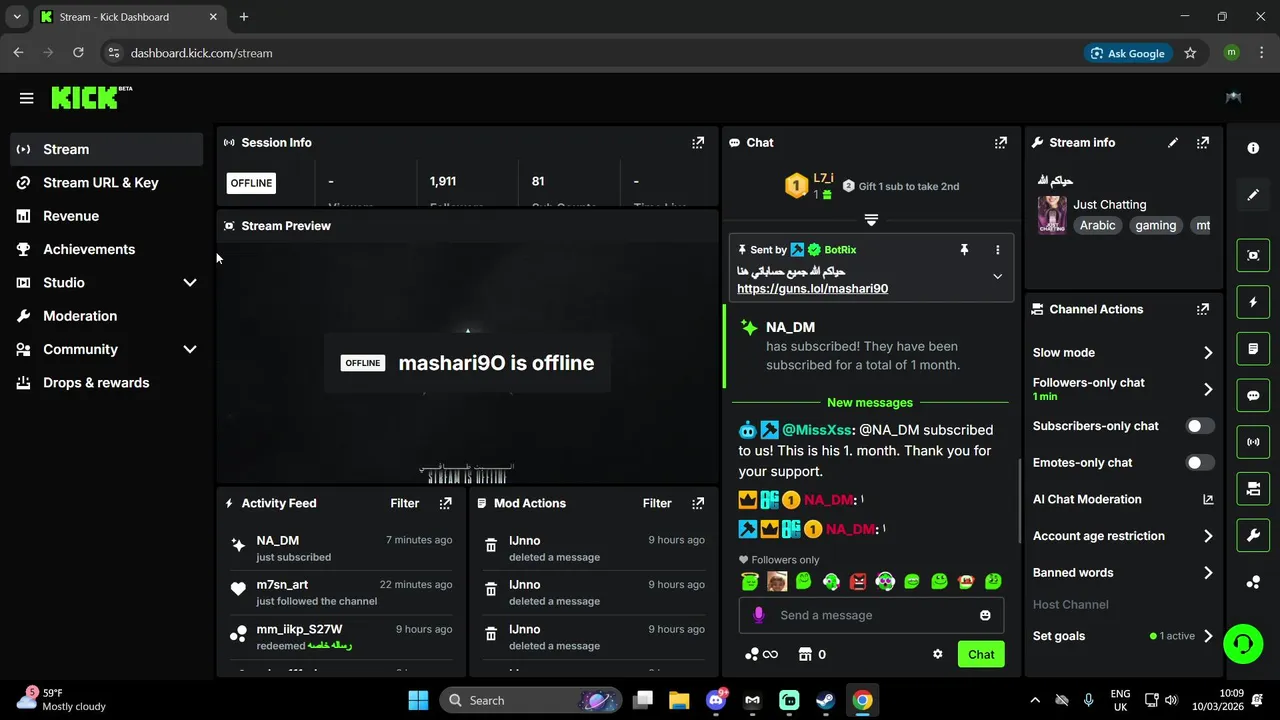1280x720 pixels.
Task: Open the Revenue page
Action: (108, 216)
